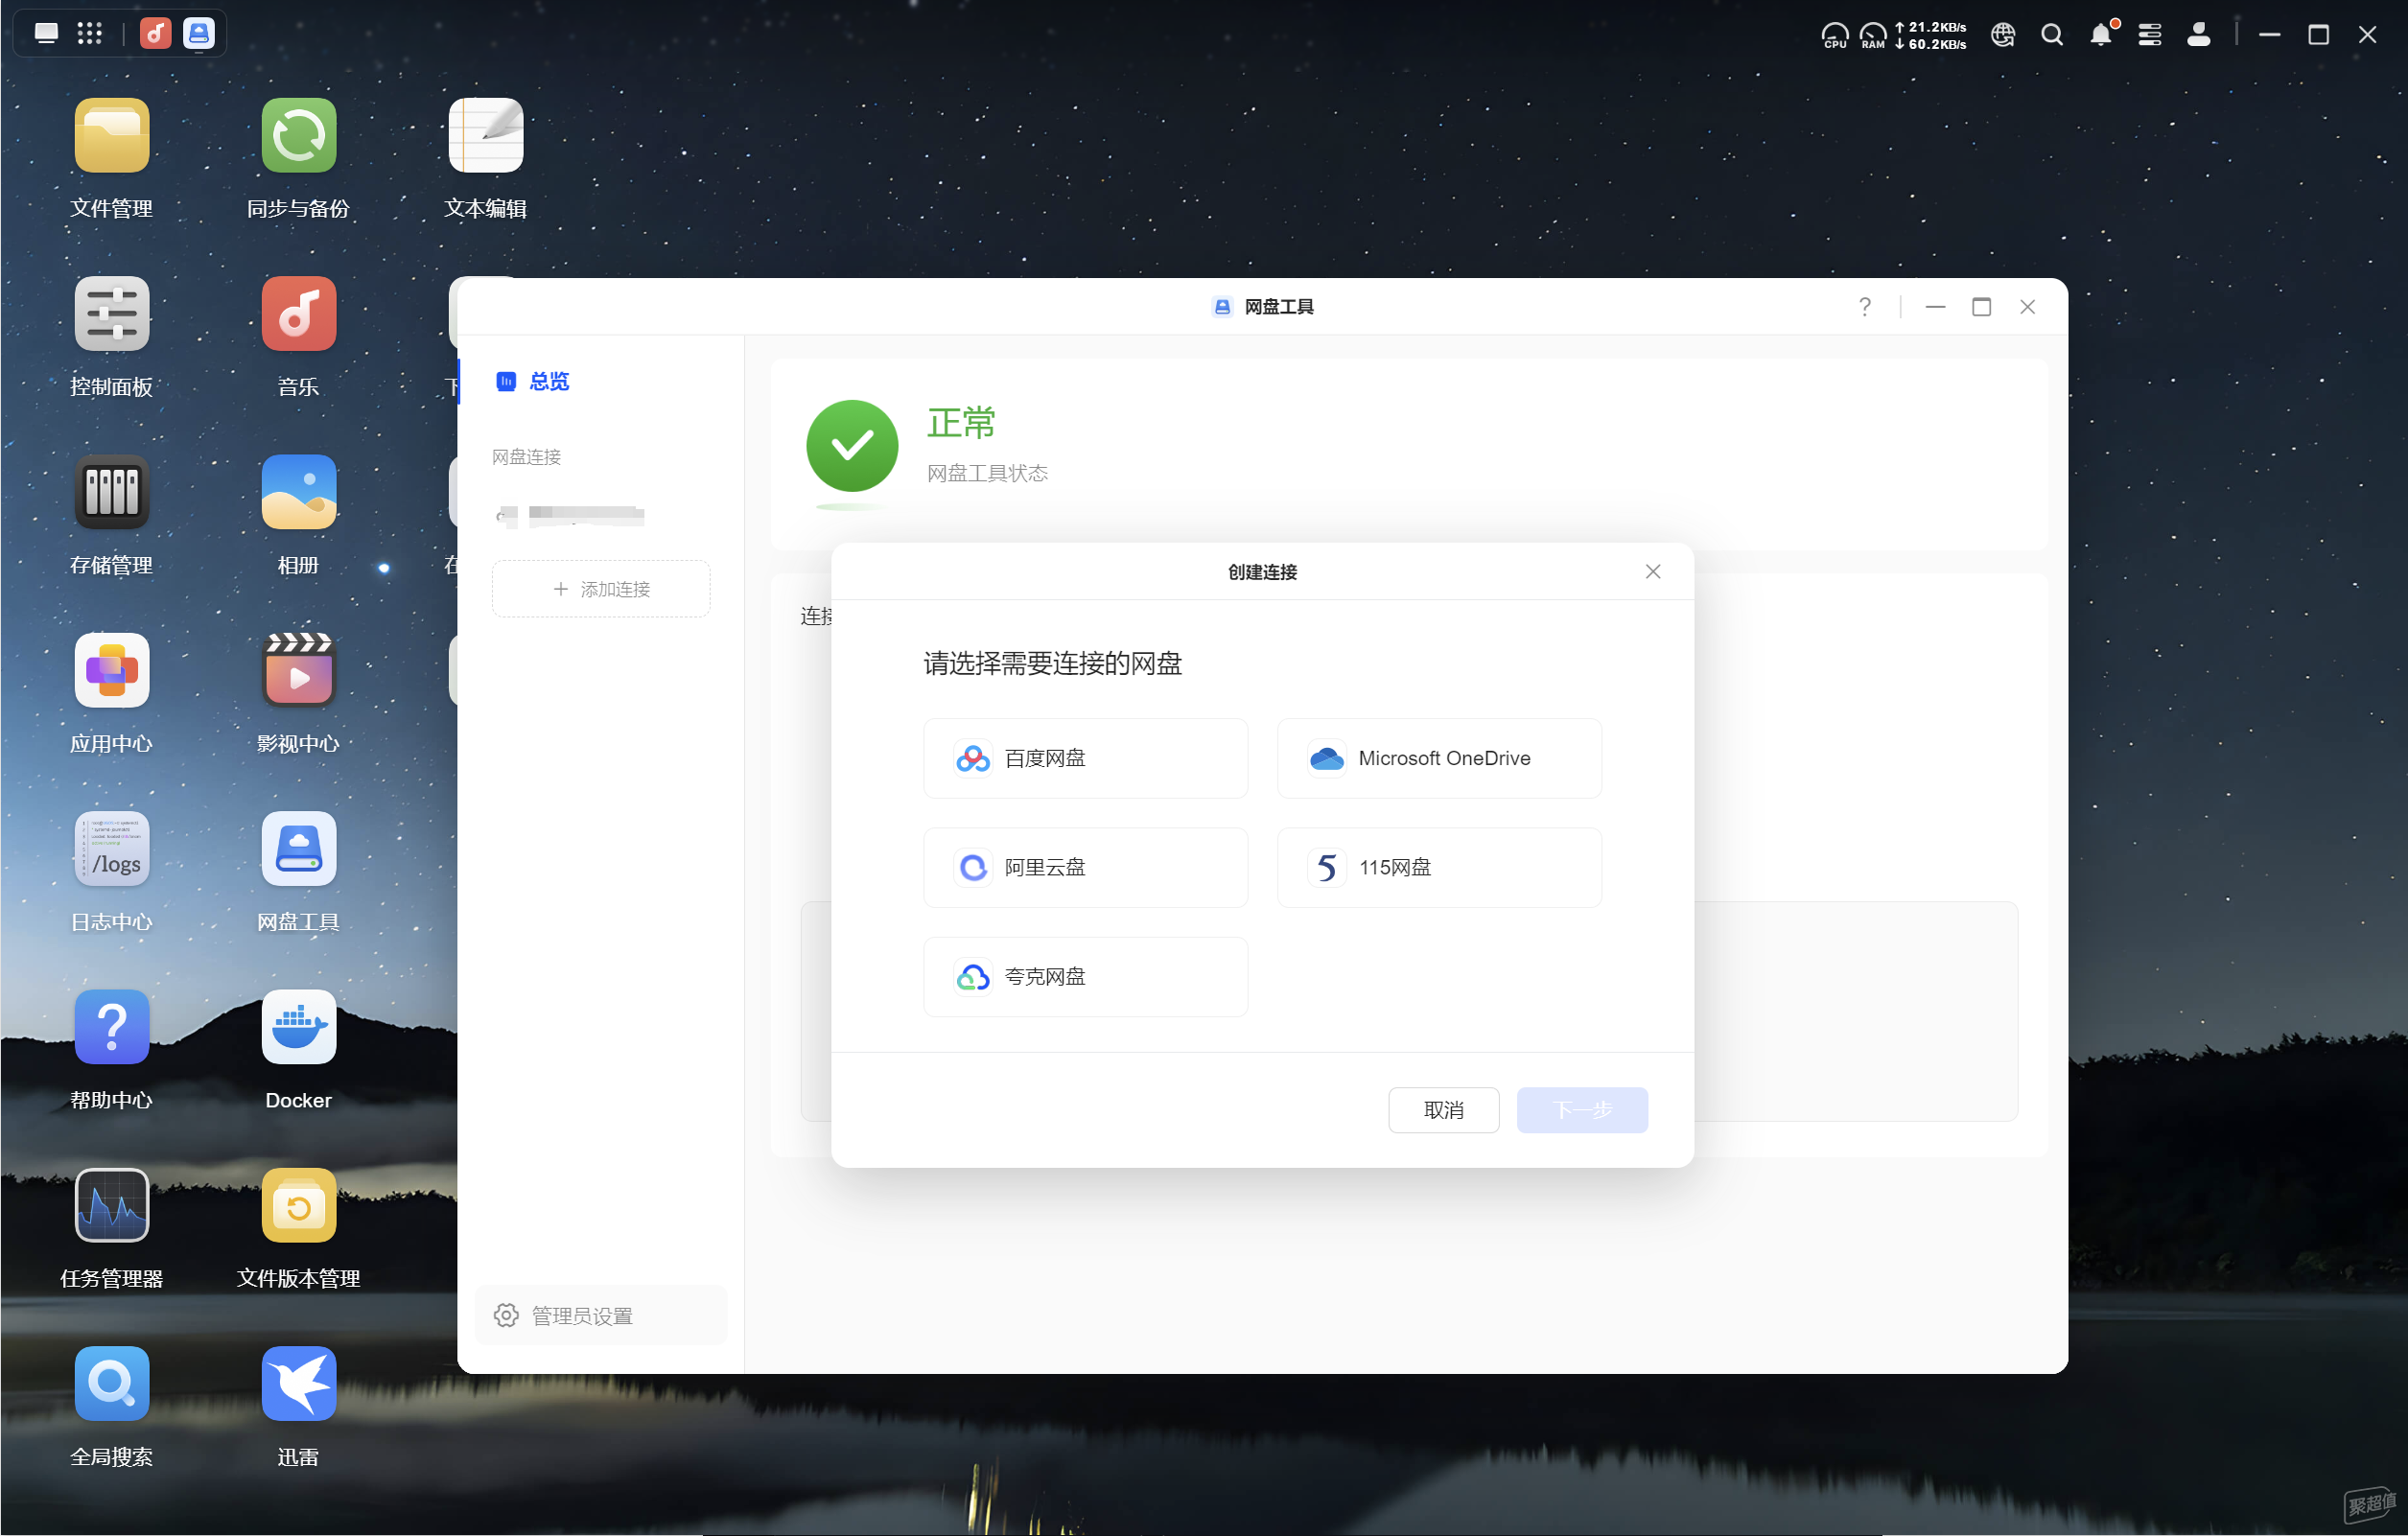
Task: Open 管理员设置 at sidebar bottom
Action: (x=601, y=1316)
